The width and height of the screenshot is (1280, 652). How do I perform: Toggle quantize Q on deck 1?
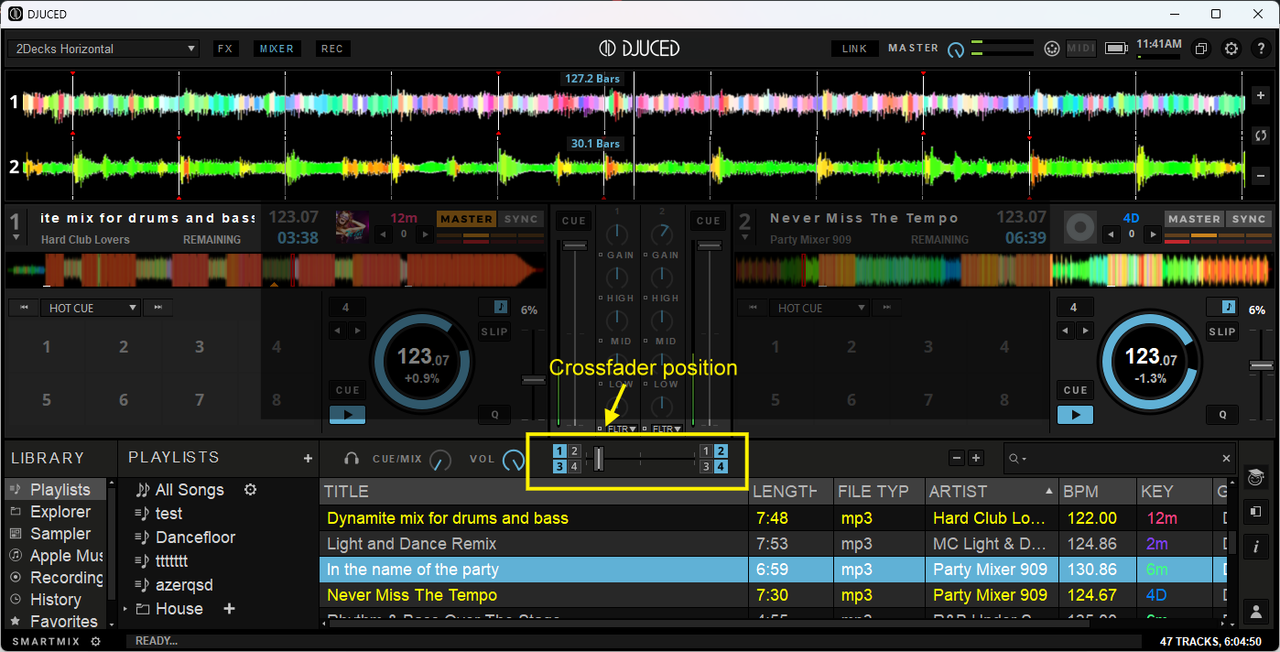[x=494, y=414]
